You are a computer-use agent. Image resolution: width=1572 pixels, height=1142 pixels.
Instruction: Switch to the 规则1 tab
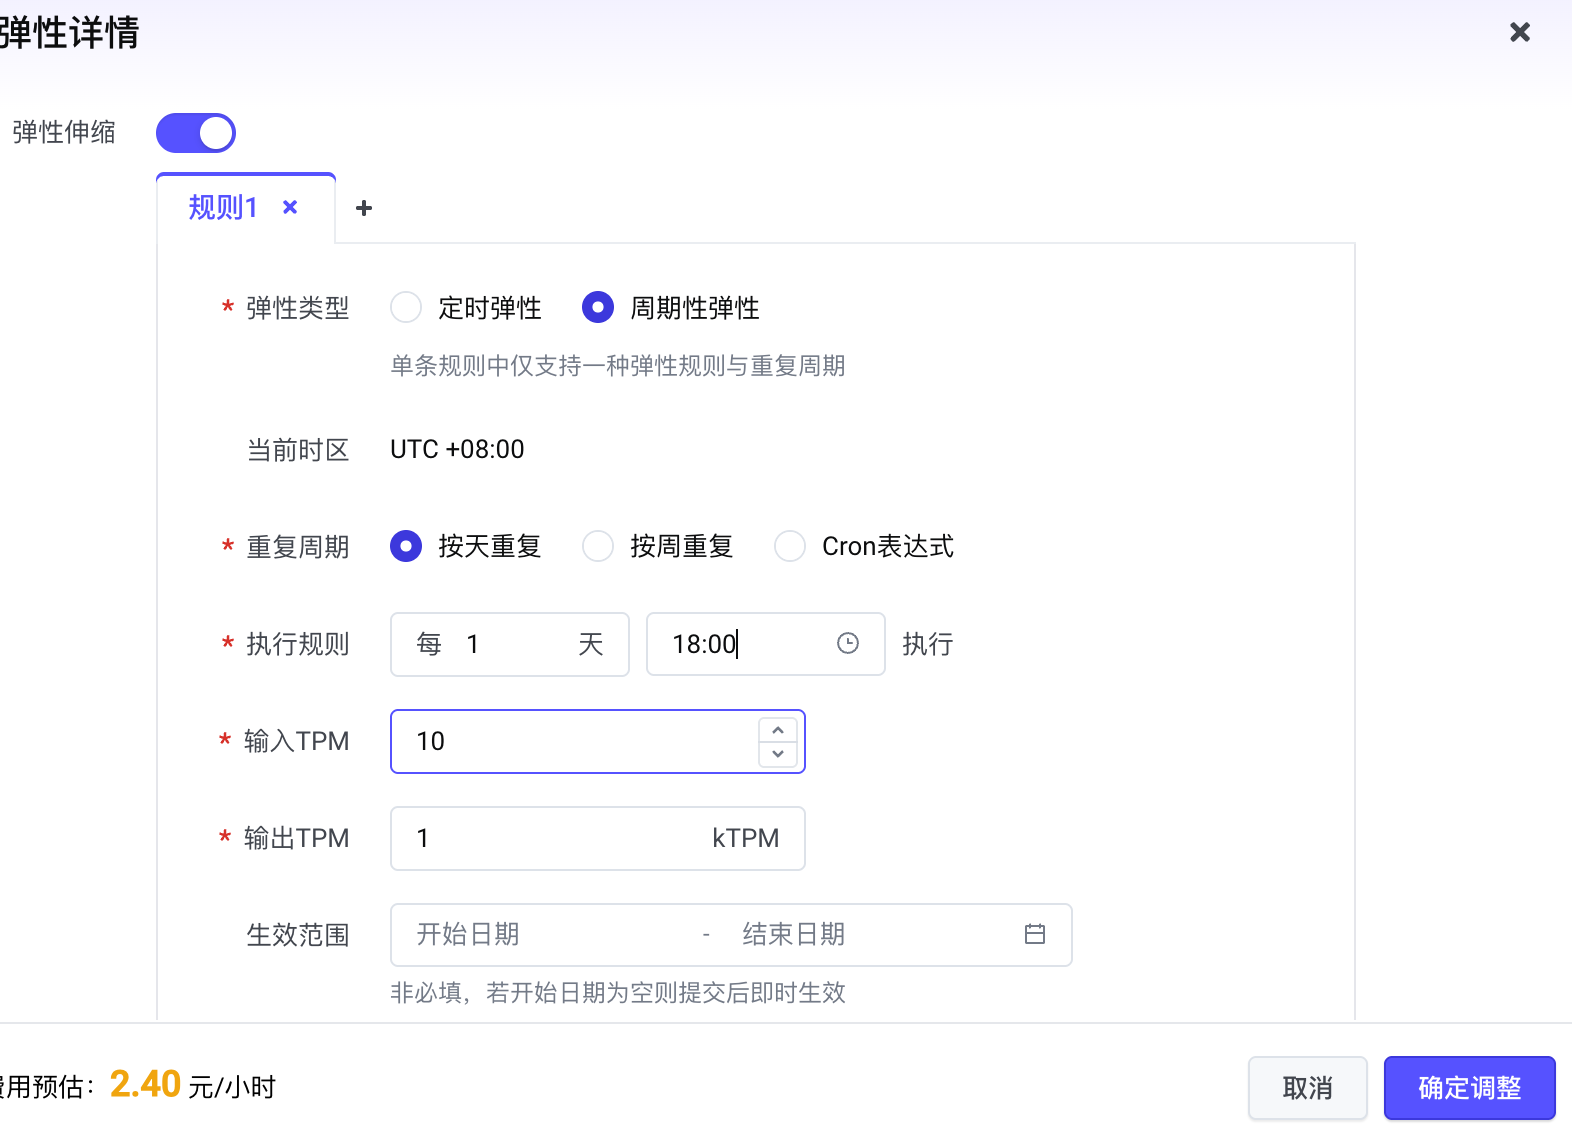(x=223, y=208)
